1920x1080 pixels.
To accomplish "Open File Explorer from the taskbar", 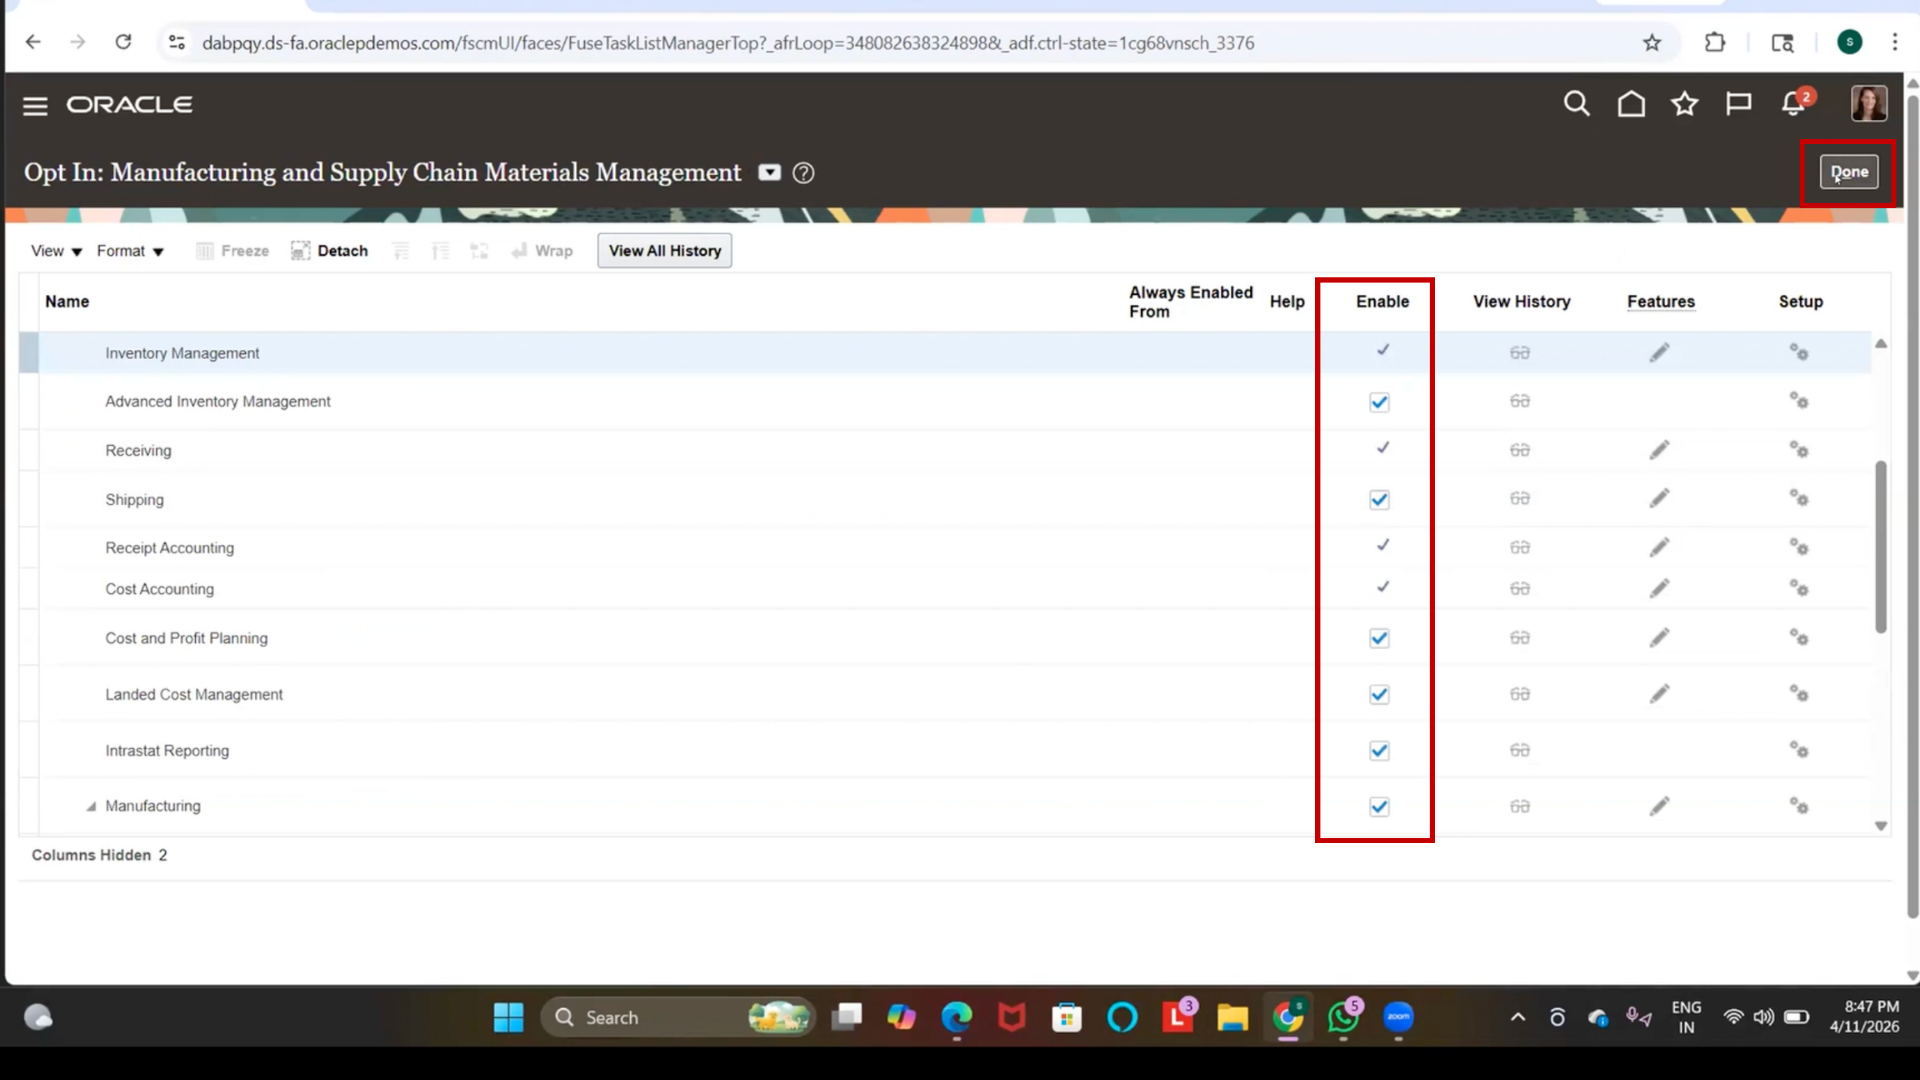I will (x=1232, y=1018).
